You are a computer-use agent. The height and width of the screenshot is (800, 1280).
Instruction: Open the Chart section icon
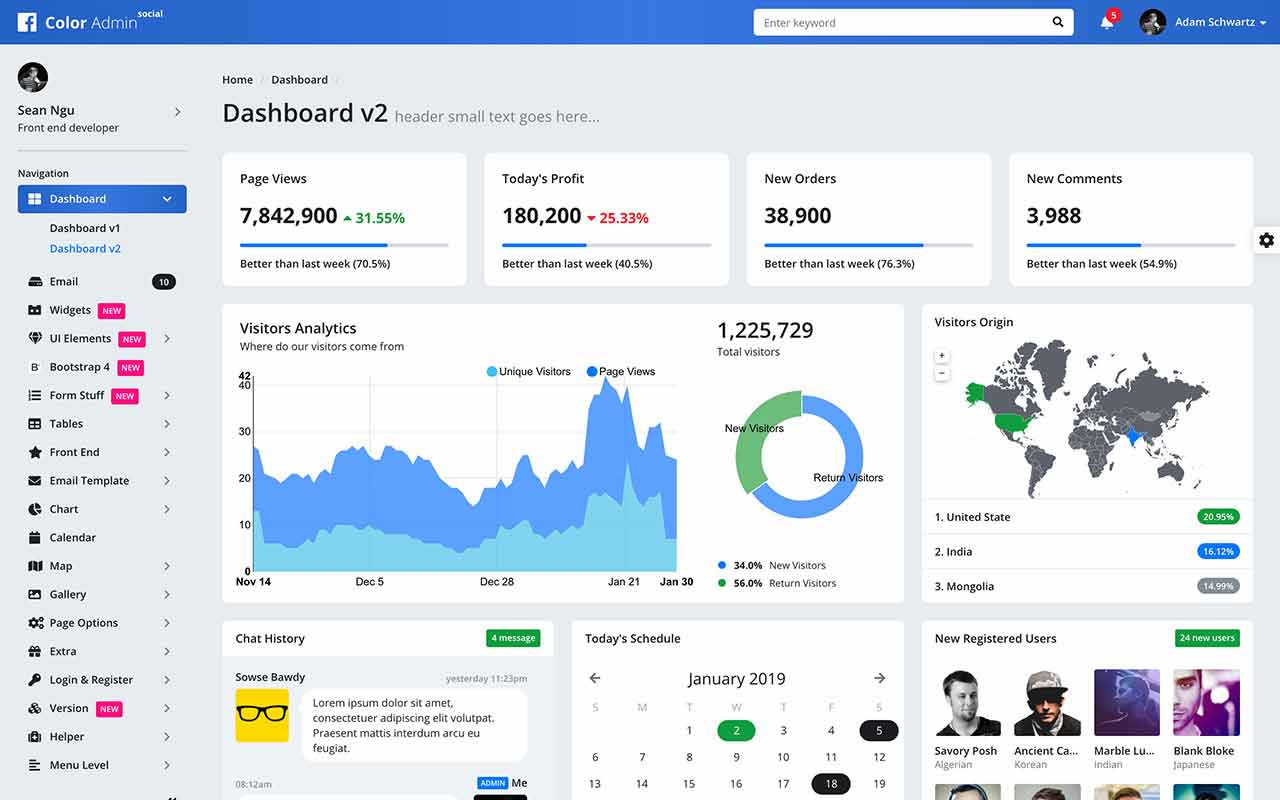tap(33, 509)
